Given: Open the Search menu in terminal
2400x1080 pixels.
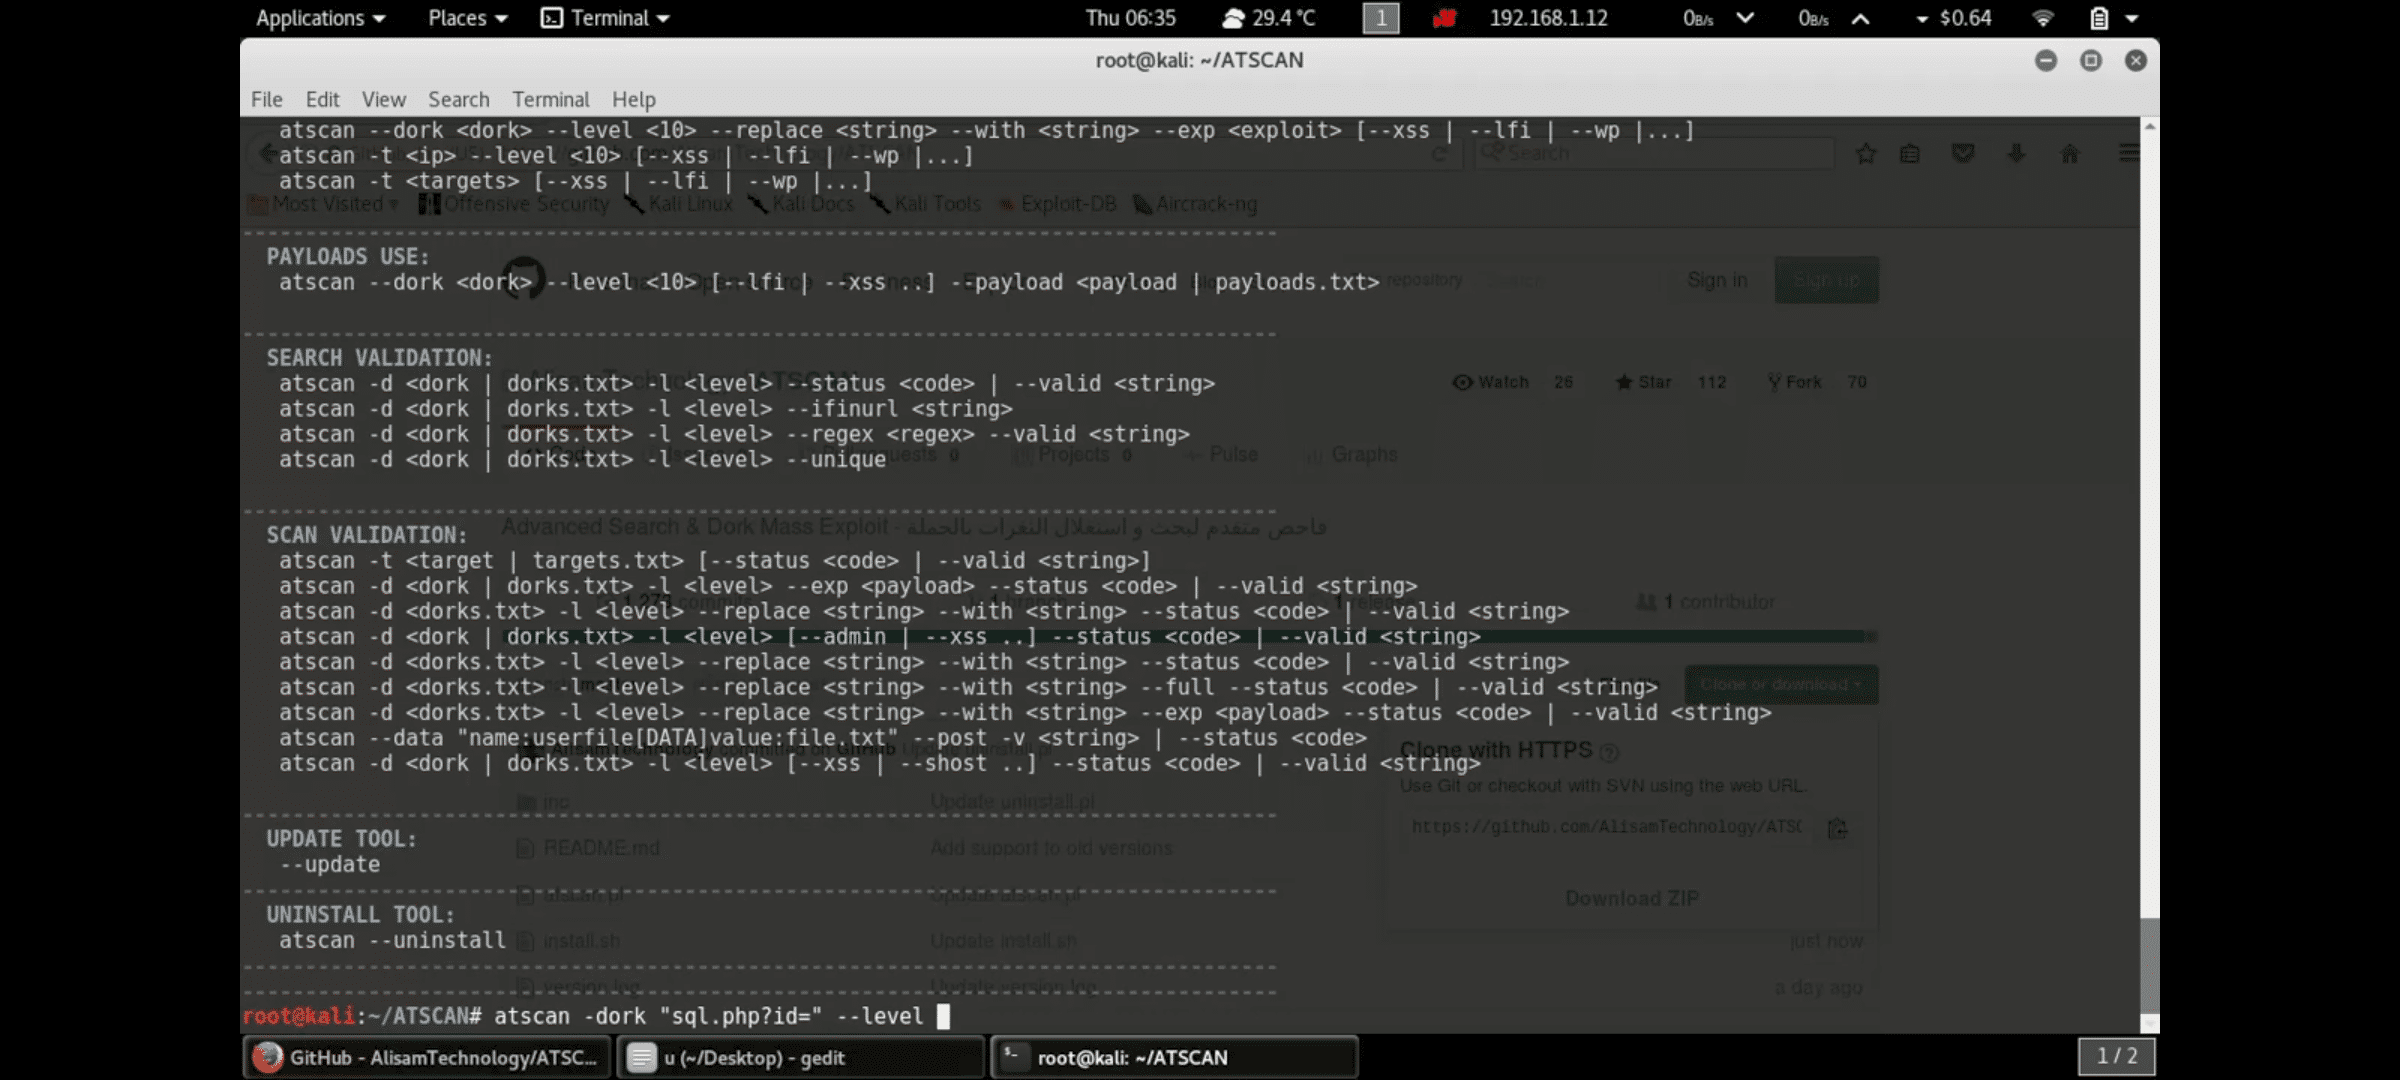Looking at the screenshot, I should click(458, 99).
